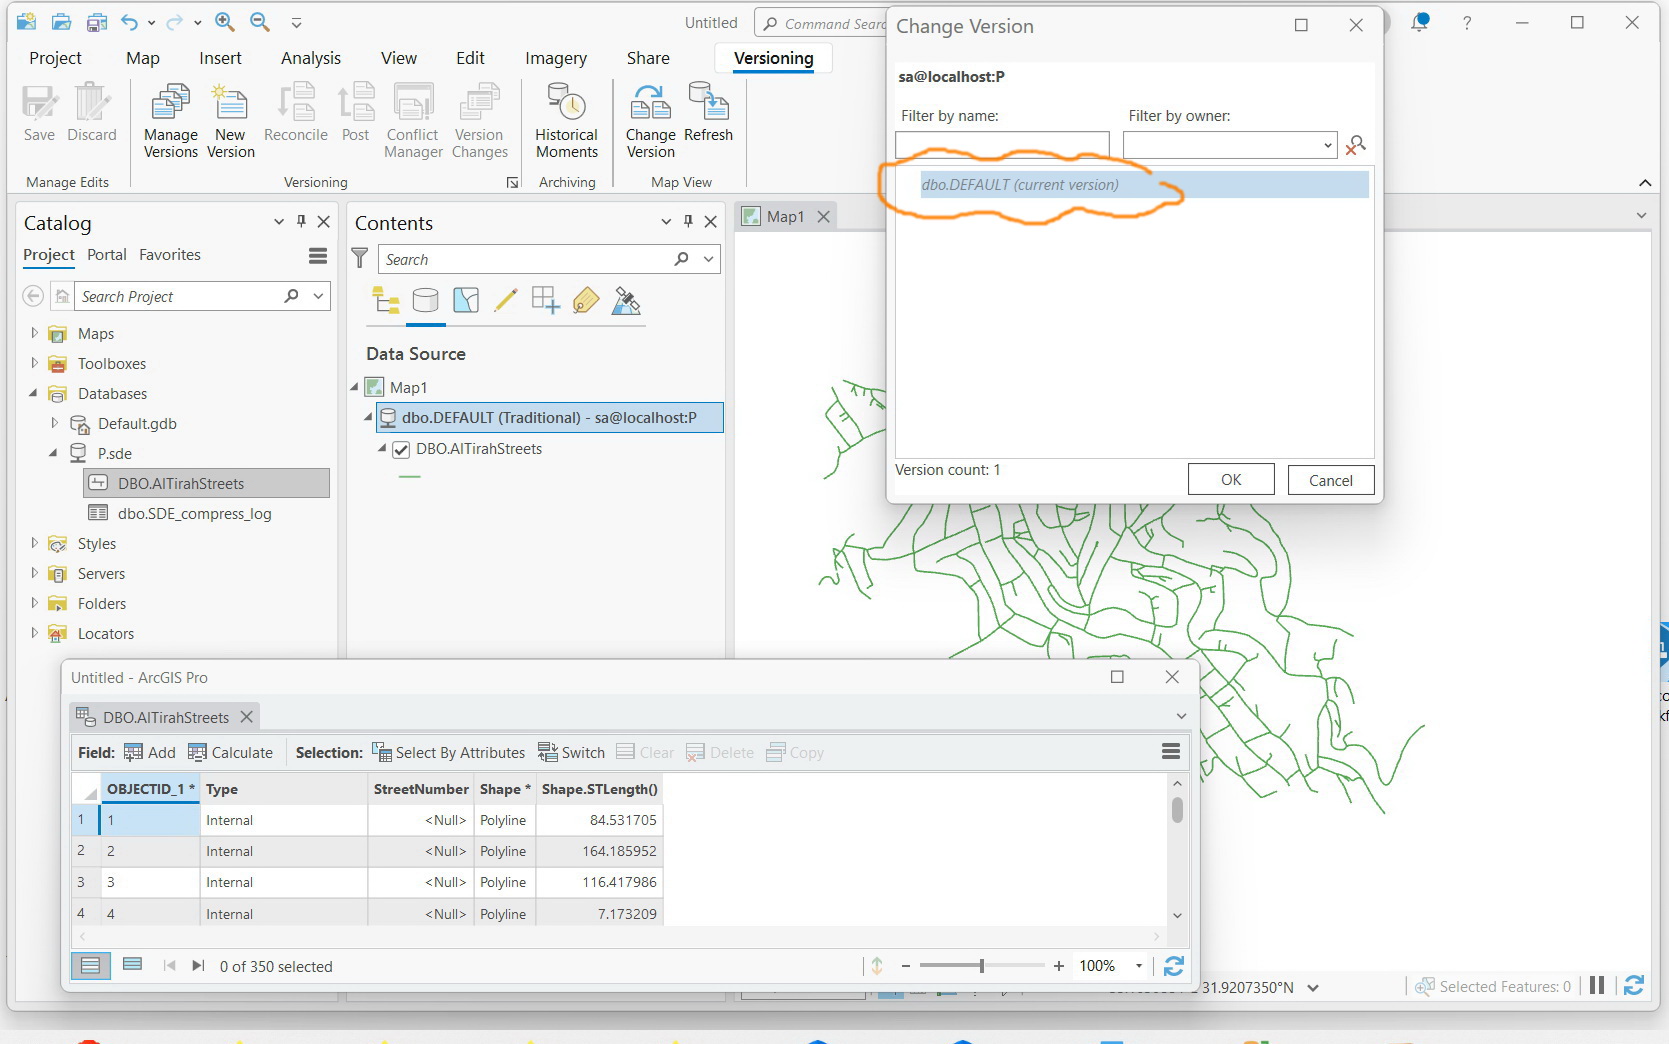Open the Conflict Manager

tap(412, 118)
